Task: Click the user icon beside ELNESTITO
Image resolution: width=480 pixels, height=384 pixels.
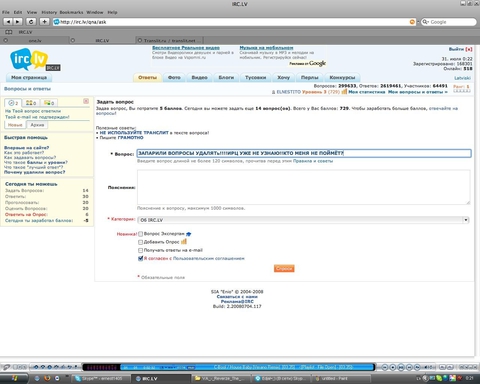Action: tap(274, 92)
